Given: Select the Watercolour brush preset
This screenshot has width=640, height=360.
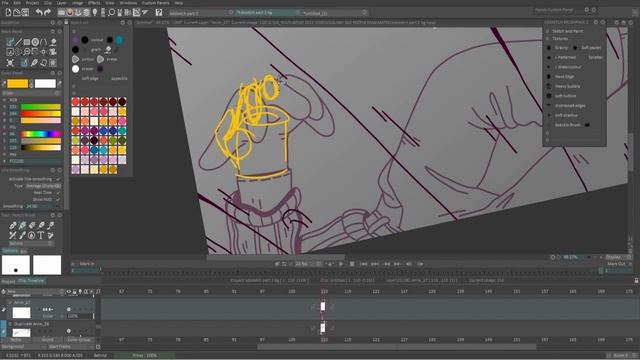Looking at the screenshot, I should click(568, 67).
